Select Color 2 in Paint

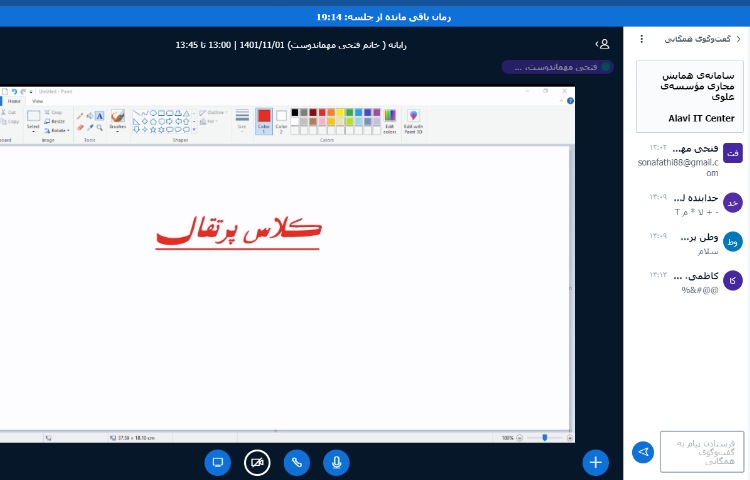(x=281, y=121)
